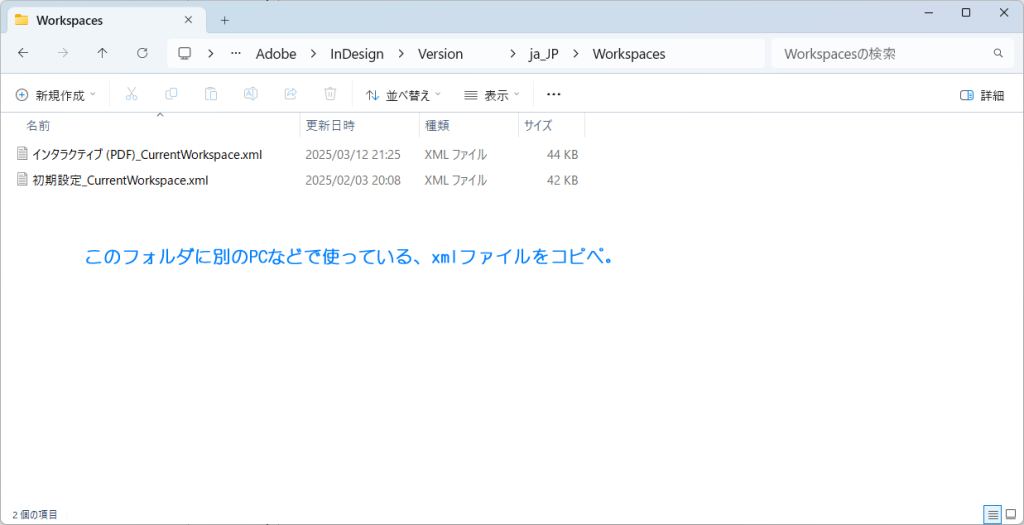
Task: Click the Share icon in toolbar
Action: pyautogui.click(x=291, y=94)
